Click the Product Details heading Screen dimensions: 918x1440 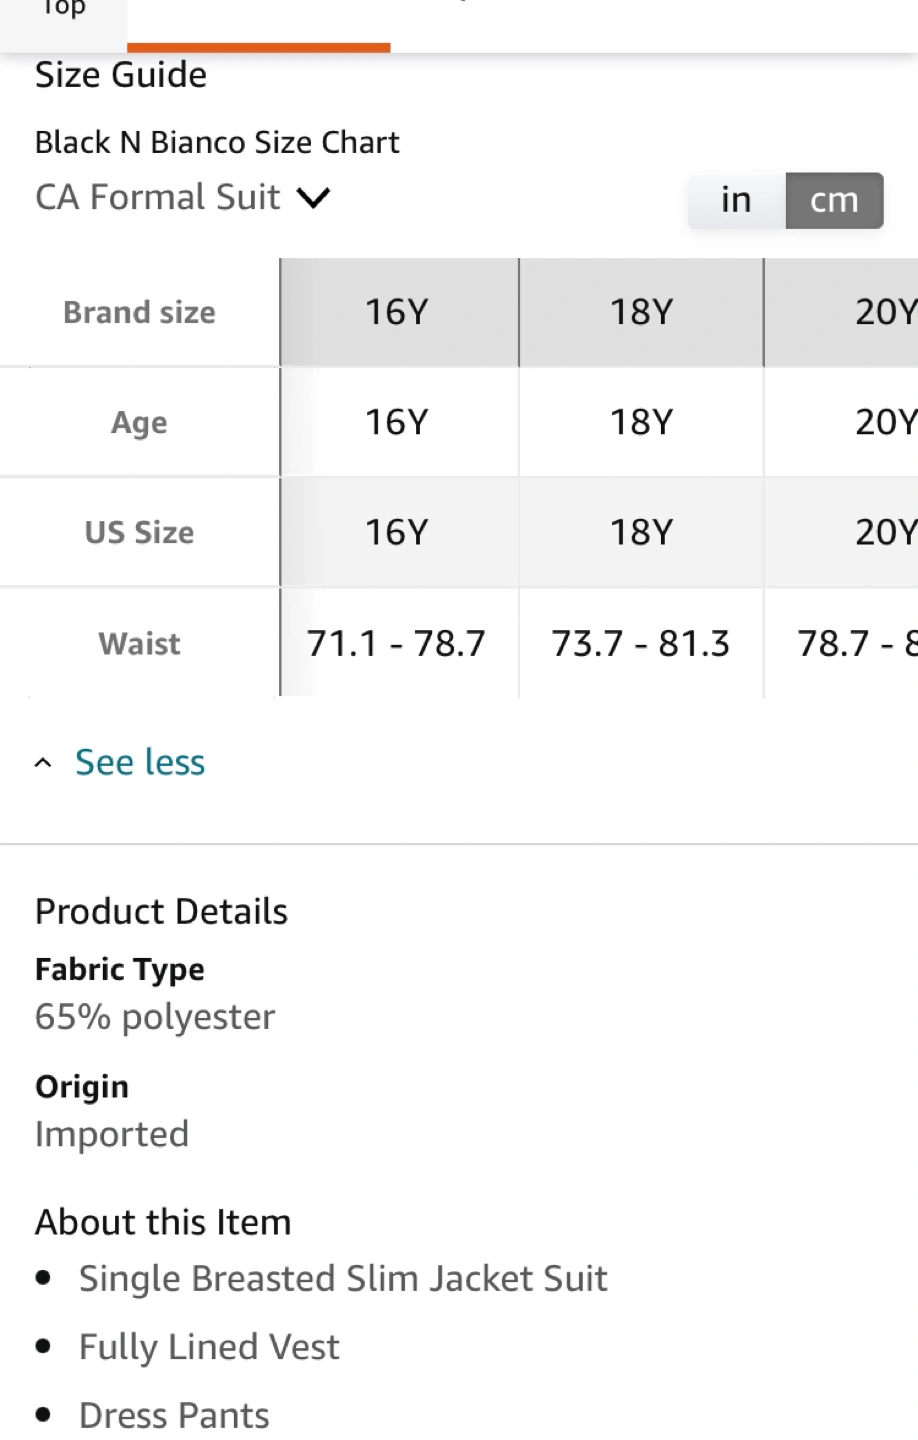click(161, 911)
